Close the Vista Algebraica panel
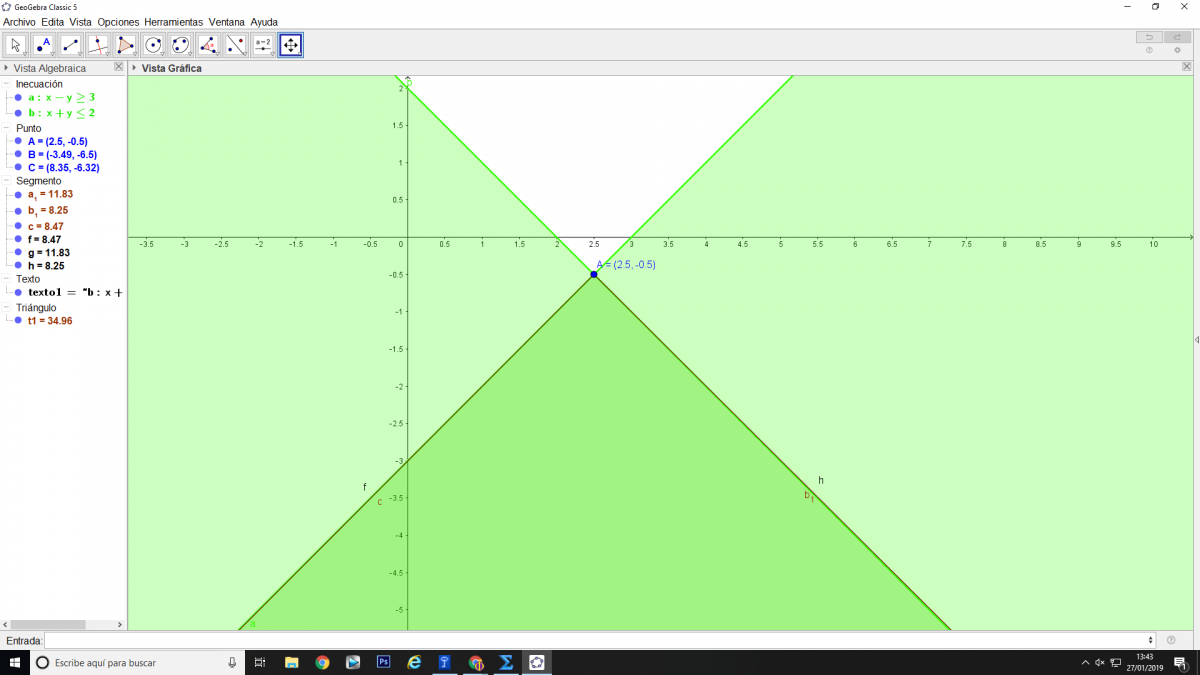 pos(119,67)
